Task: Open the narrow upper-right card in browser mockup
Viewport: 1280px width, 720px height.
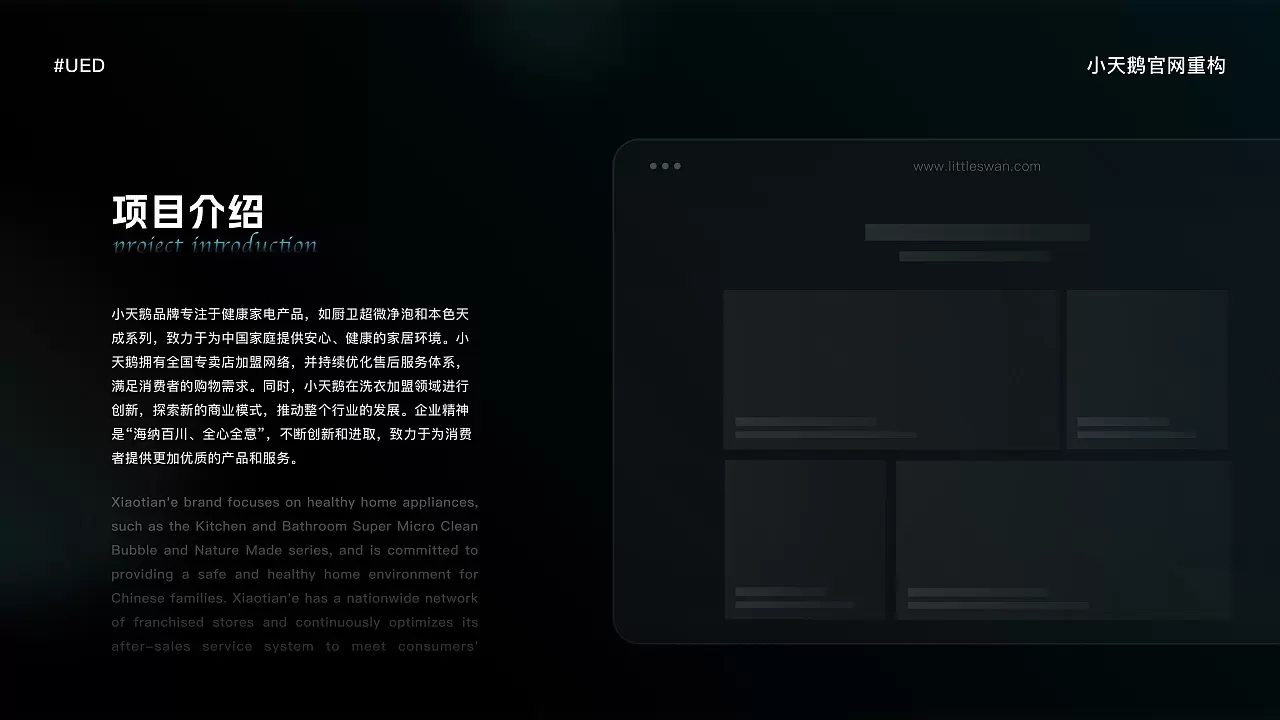Action: [1148, 369]
